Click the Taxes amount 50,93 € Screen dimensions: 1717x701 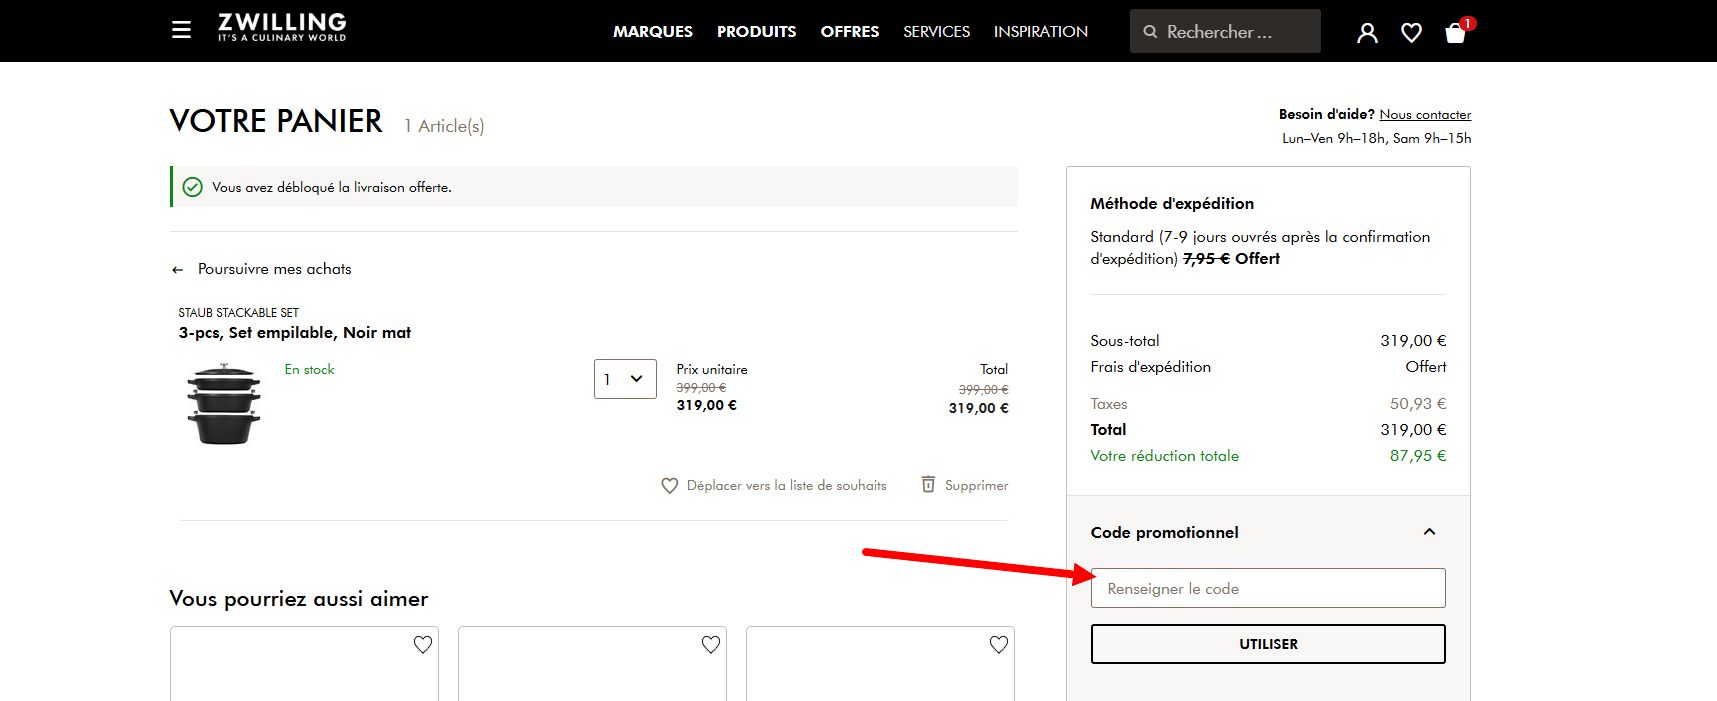tap(1418, 404)
